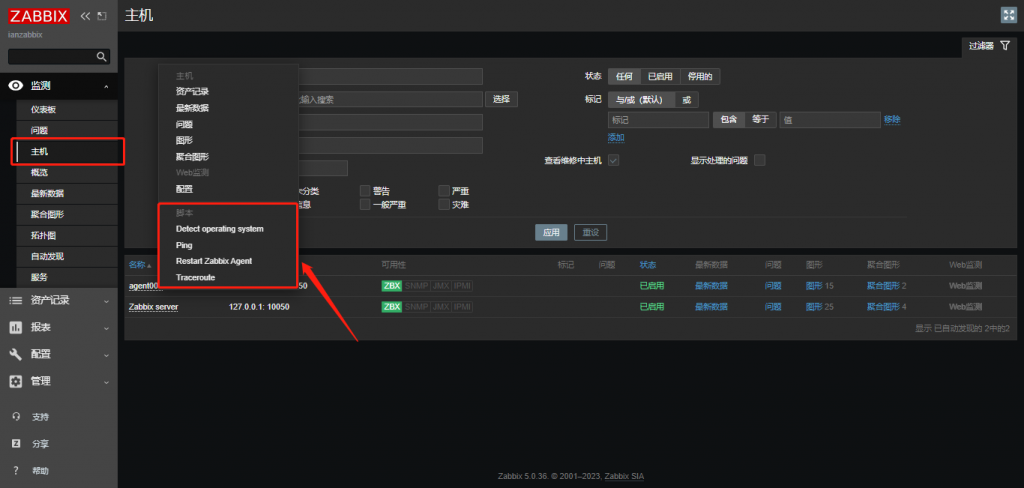Expand the 报表 sidebar section
Image resolution: width=1024 pixels, height=488 pixels.
coord(106,327)
